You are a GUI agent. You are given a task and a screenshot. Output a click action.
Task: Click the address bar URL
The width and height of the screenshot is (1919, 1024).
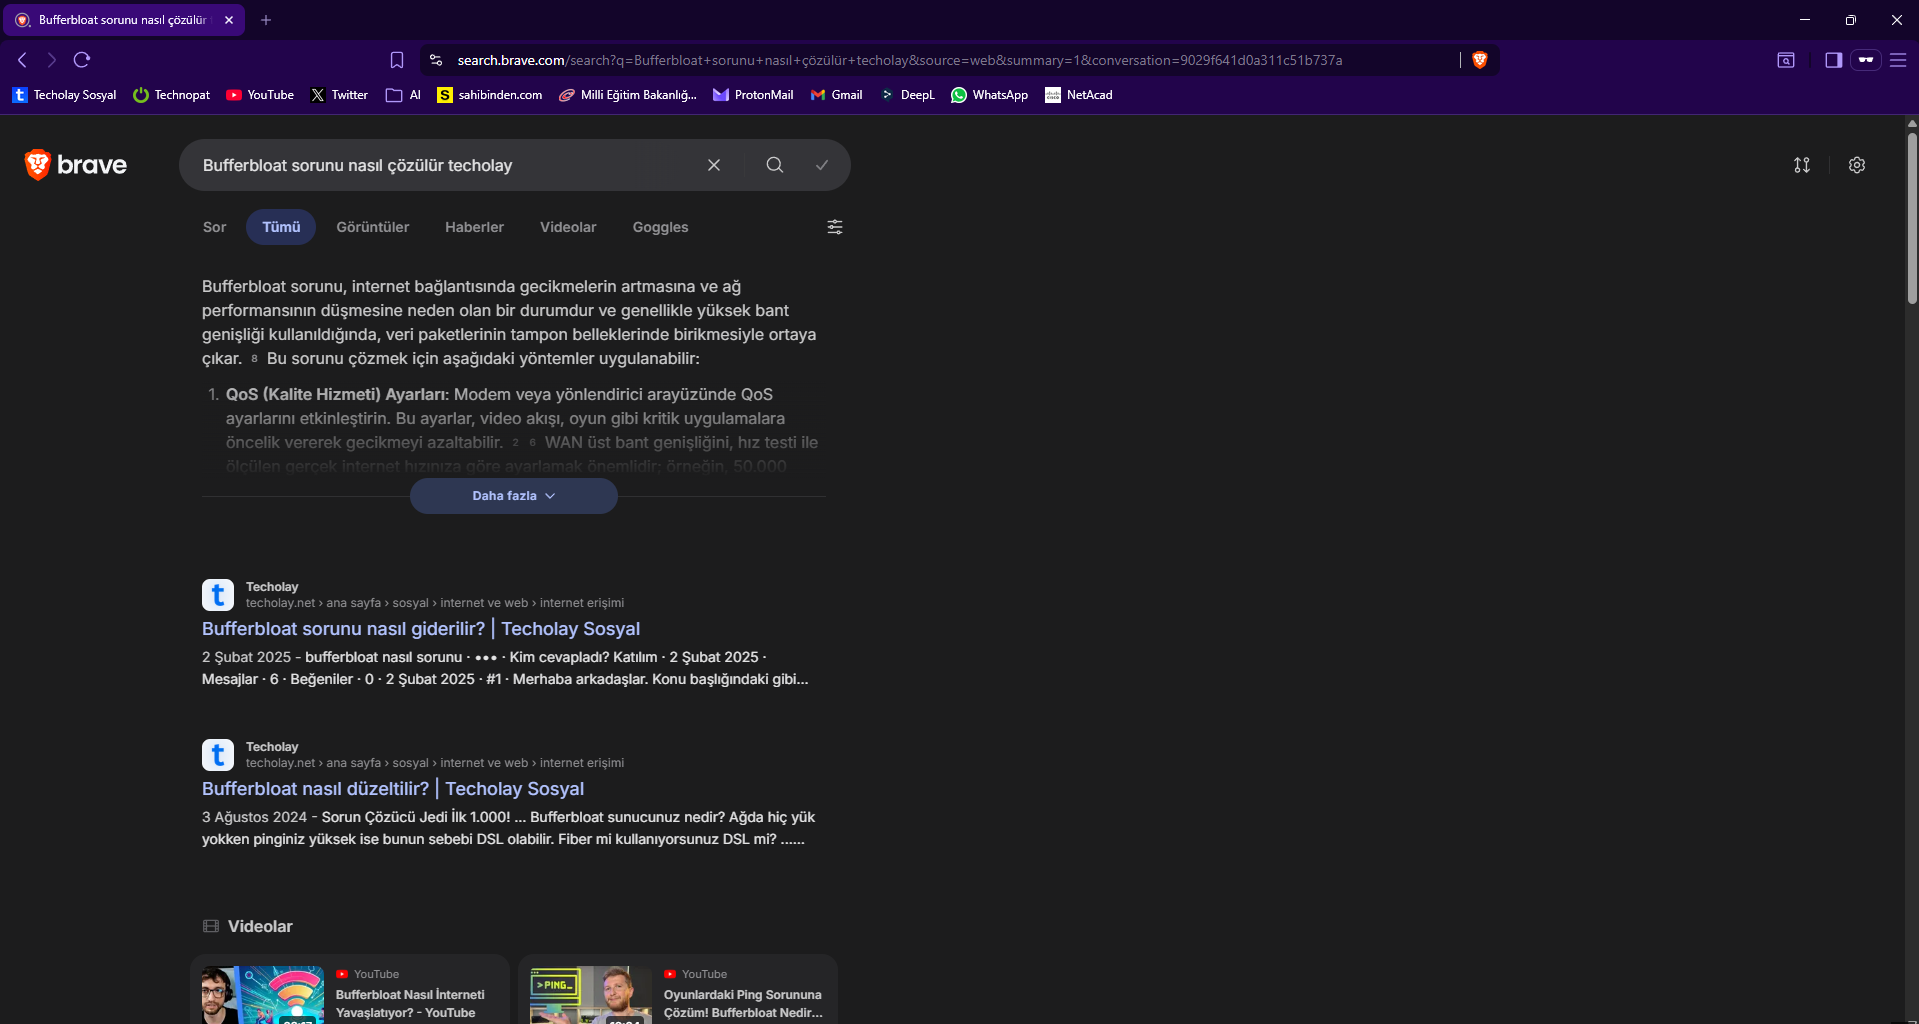899,60
